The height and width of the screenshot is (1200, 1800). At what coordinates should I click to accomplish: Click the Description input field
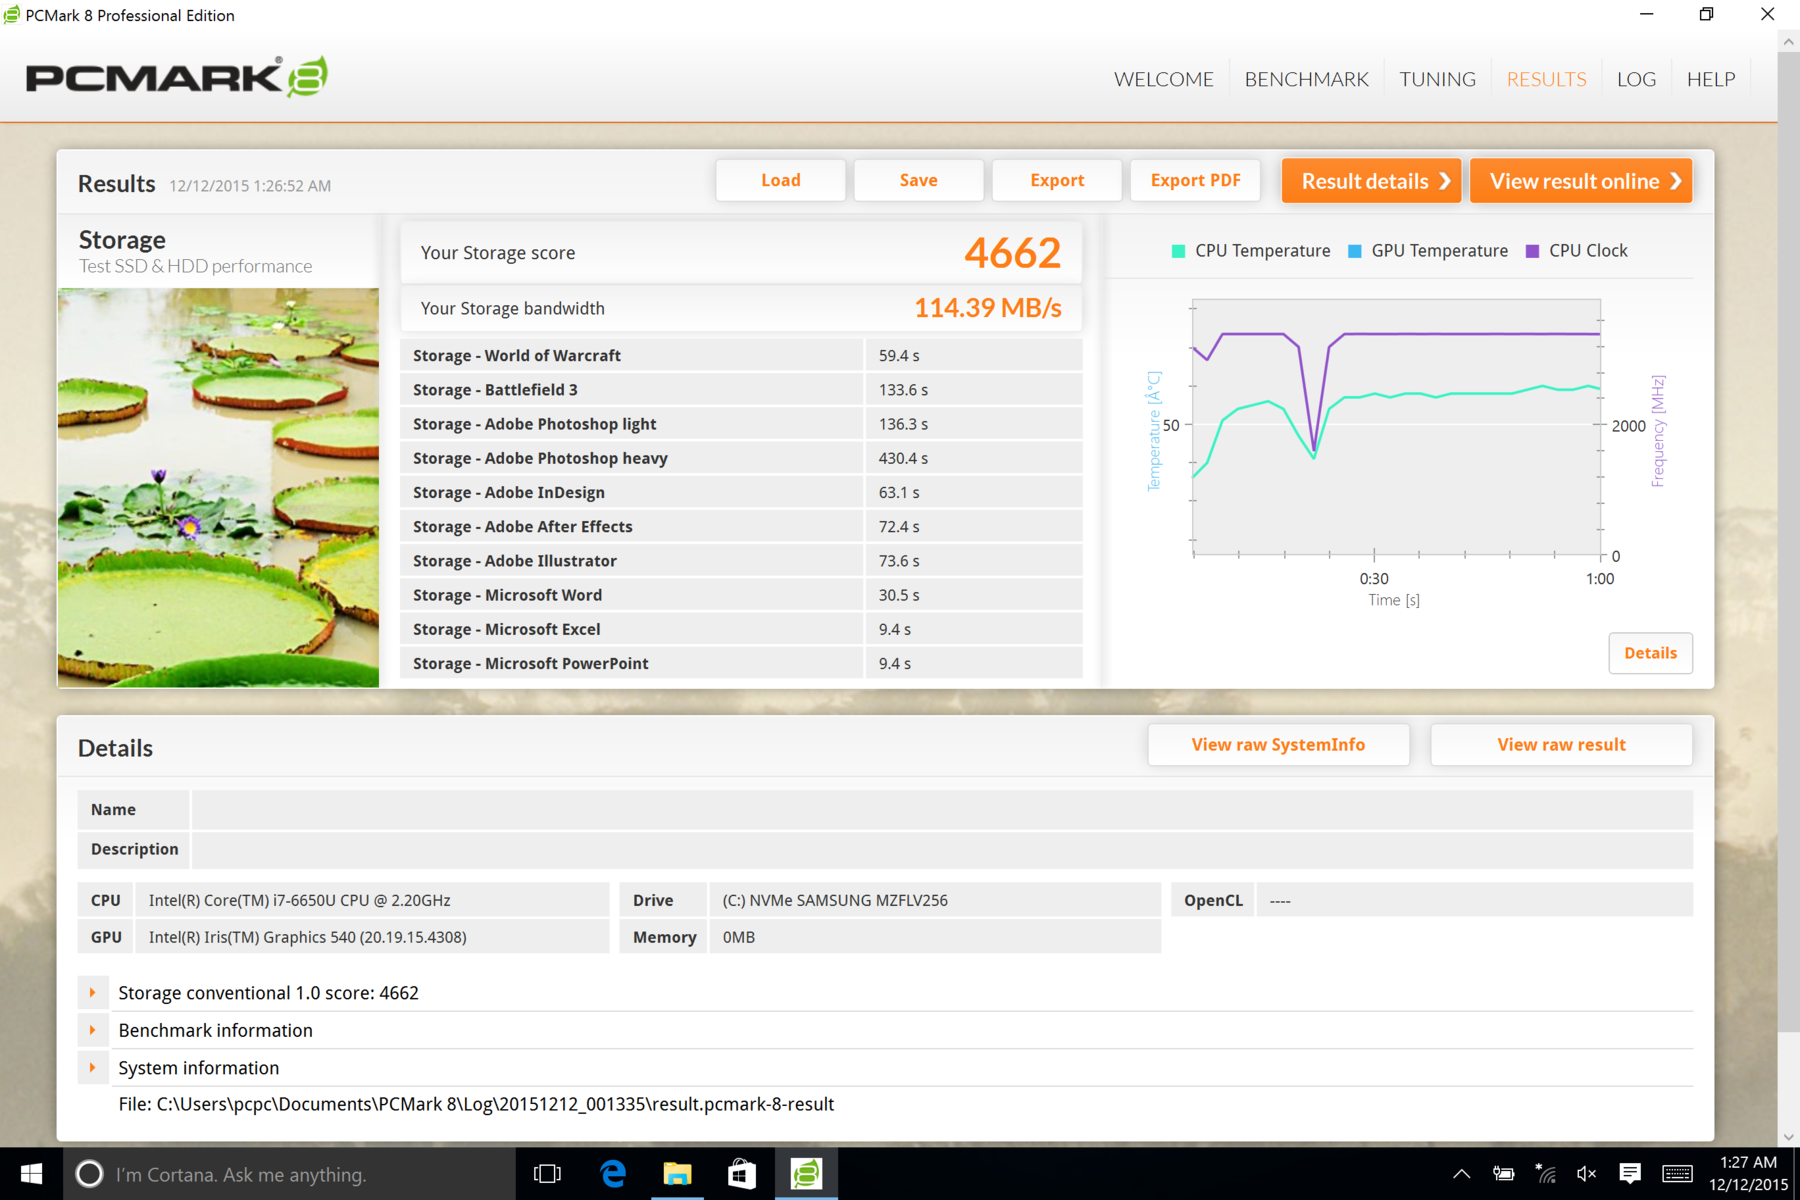point(942,849)
